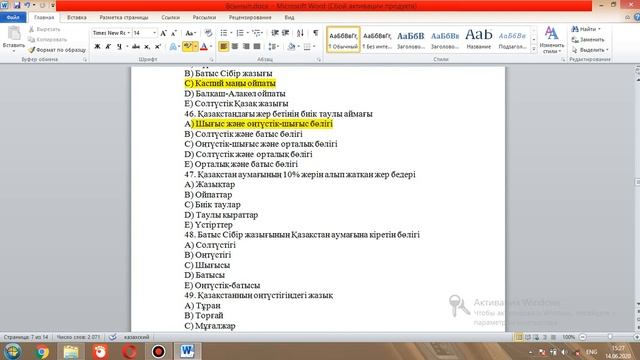
Task: Align text left
Action: click(224, 47)
